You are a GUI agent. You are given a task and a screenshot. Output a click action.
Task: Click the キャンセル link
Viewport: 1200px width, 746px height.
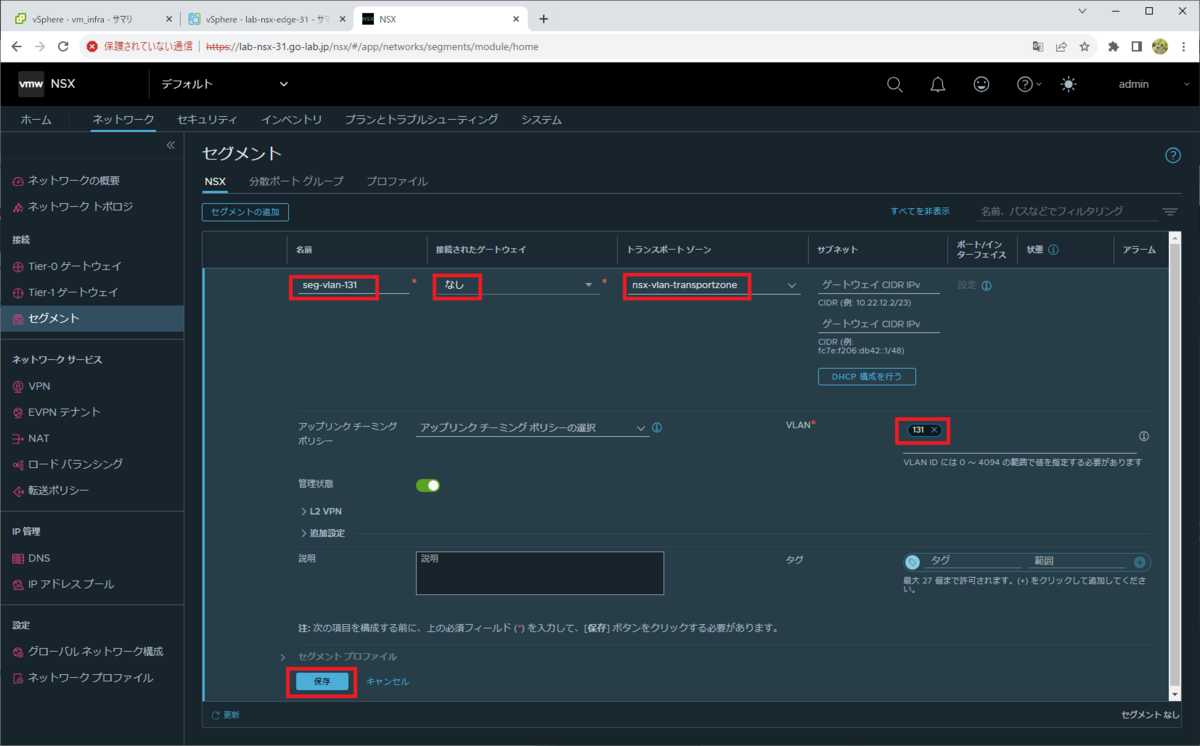coord(387,681)
